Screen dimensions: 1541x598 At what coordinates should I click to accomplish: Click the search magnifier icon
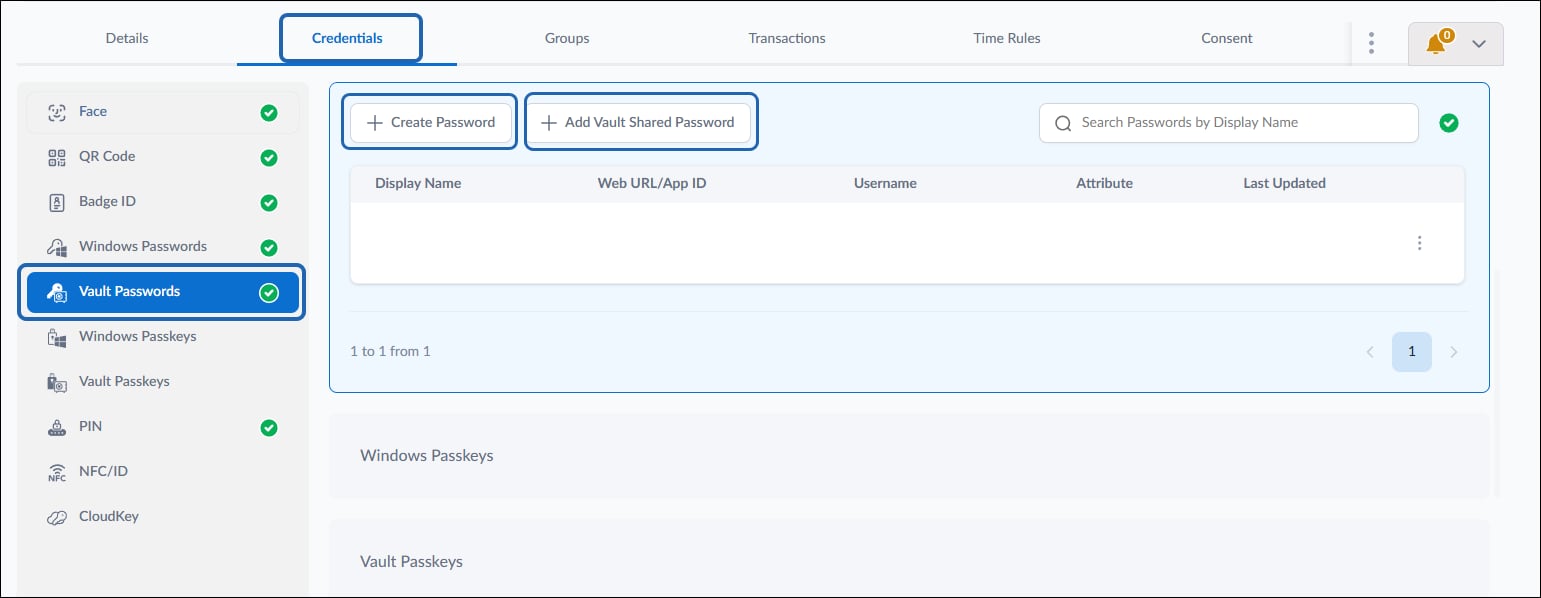click(1063, 123)
